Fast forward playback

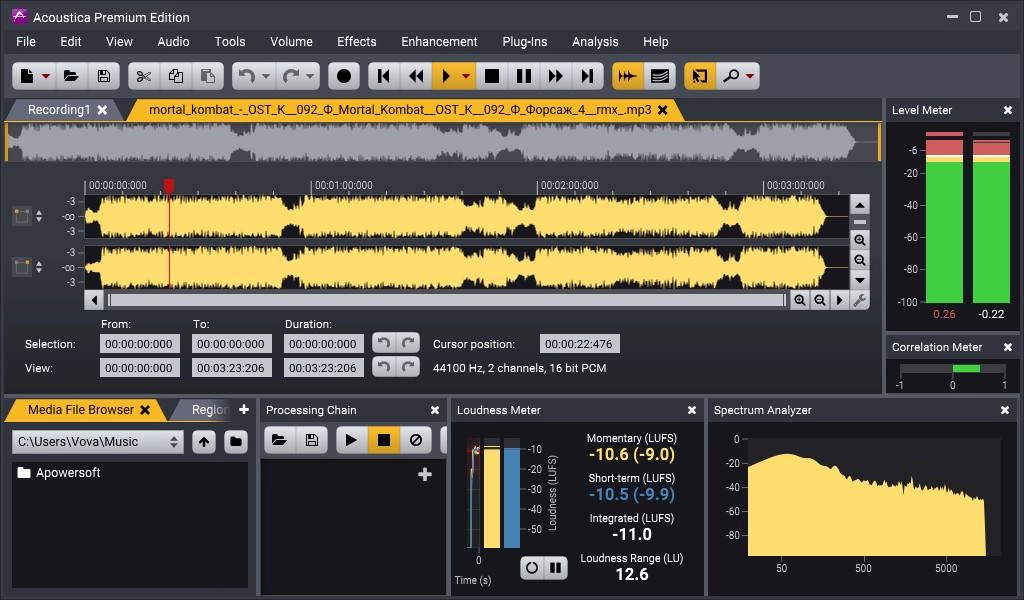coord(556,76)
